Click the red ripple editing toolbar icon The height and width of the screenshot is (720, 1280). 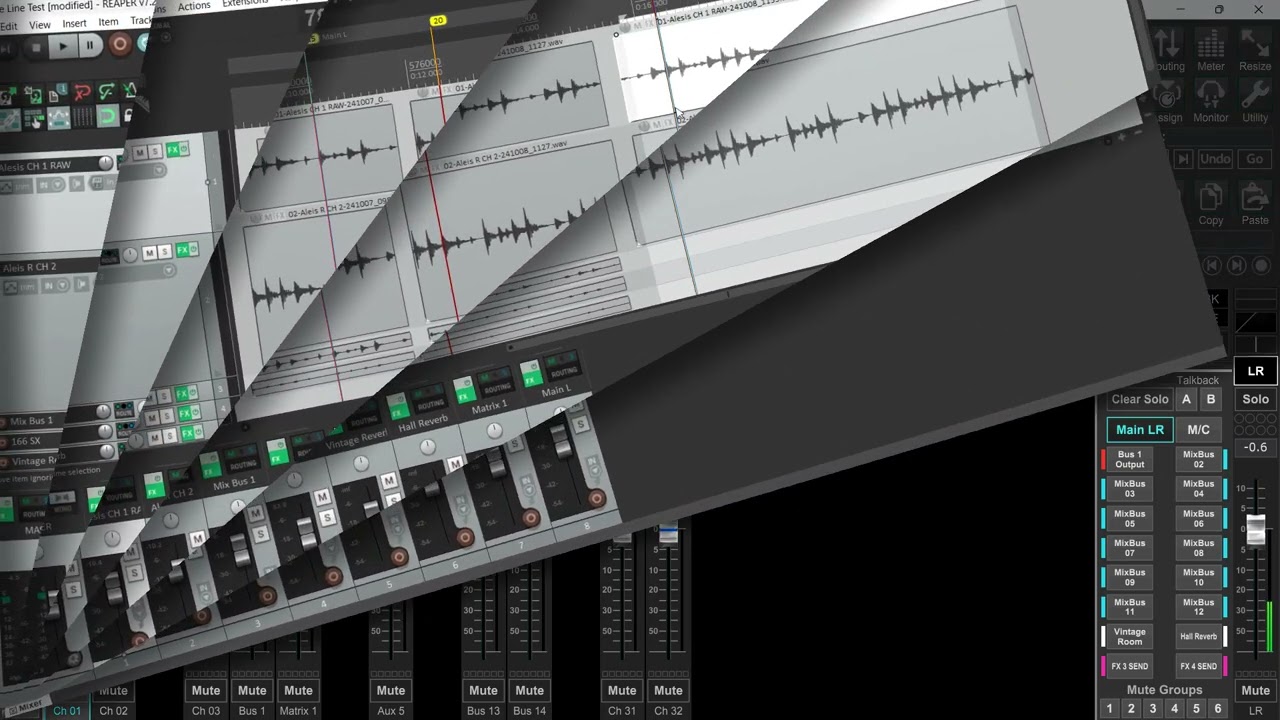(81, 93)
